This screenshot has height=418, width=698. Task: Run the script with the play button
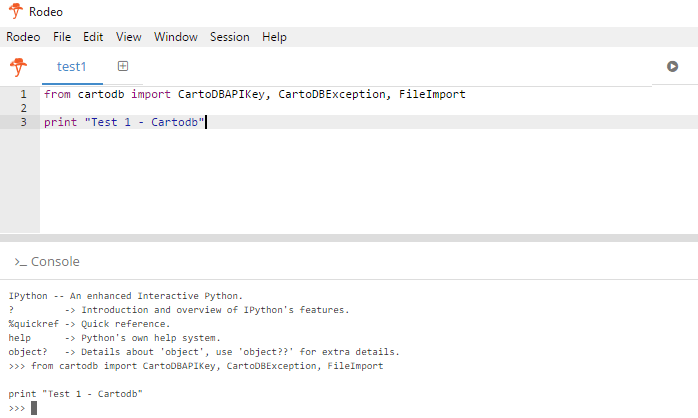[673, 66]
